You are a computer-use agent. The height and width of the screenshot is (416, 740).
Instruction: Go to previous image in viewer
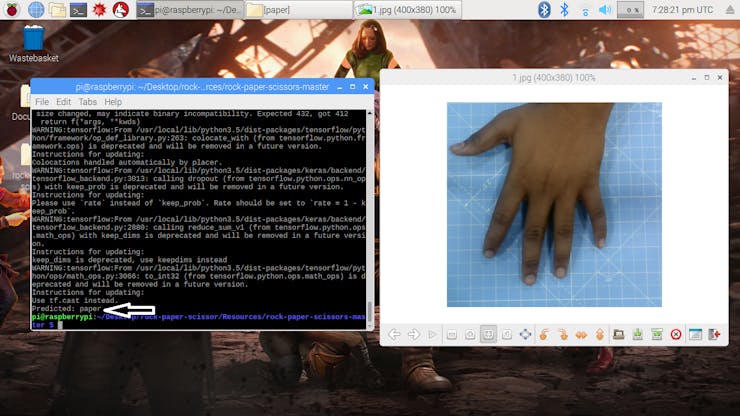pos(394,334)
